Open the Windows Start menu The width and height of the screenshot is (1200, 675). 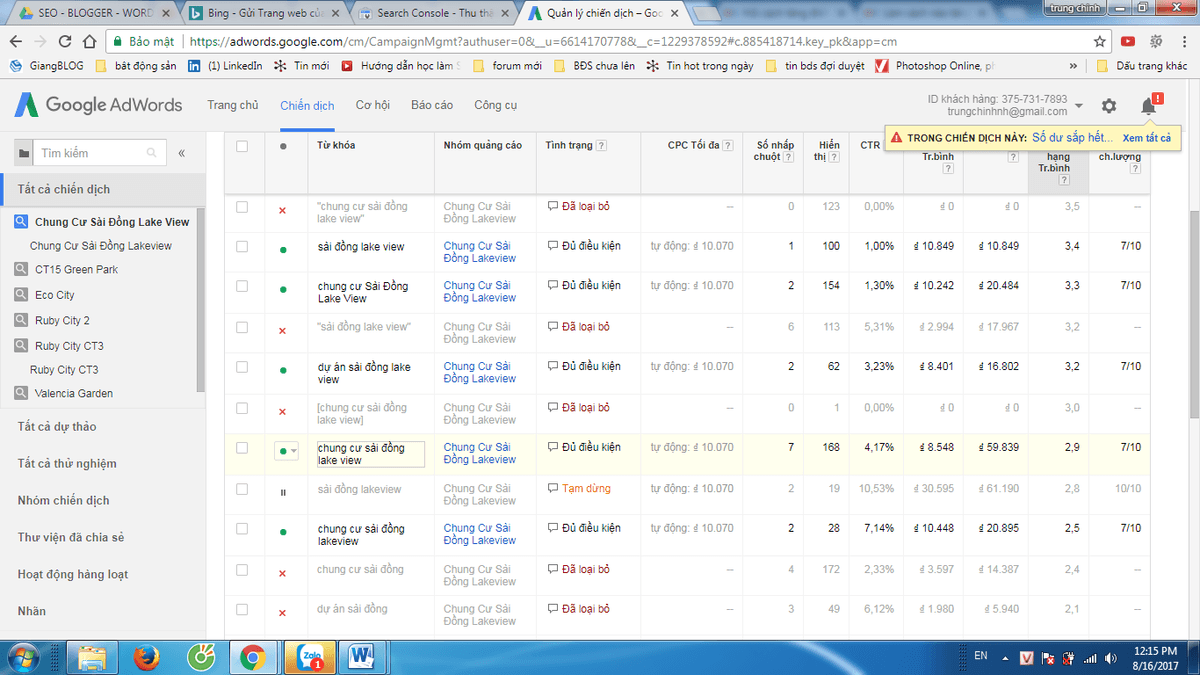click(x=25, y=656)
